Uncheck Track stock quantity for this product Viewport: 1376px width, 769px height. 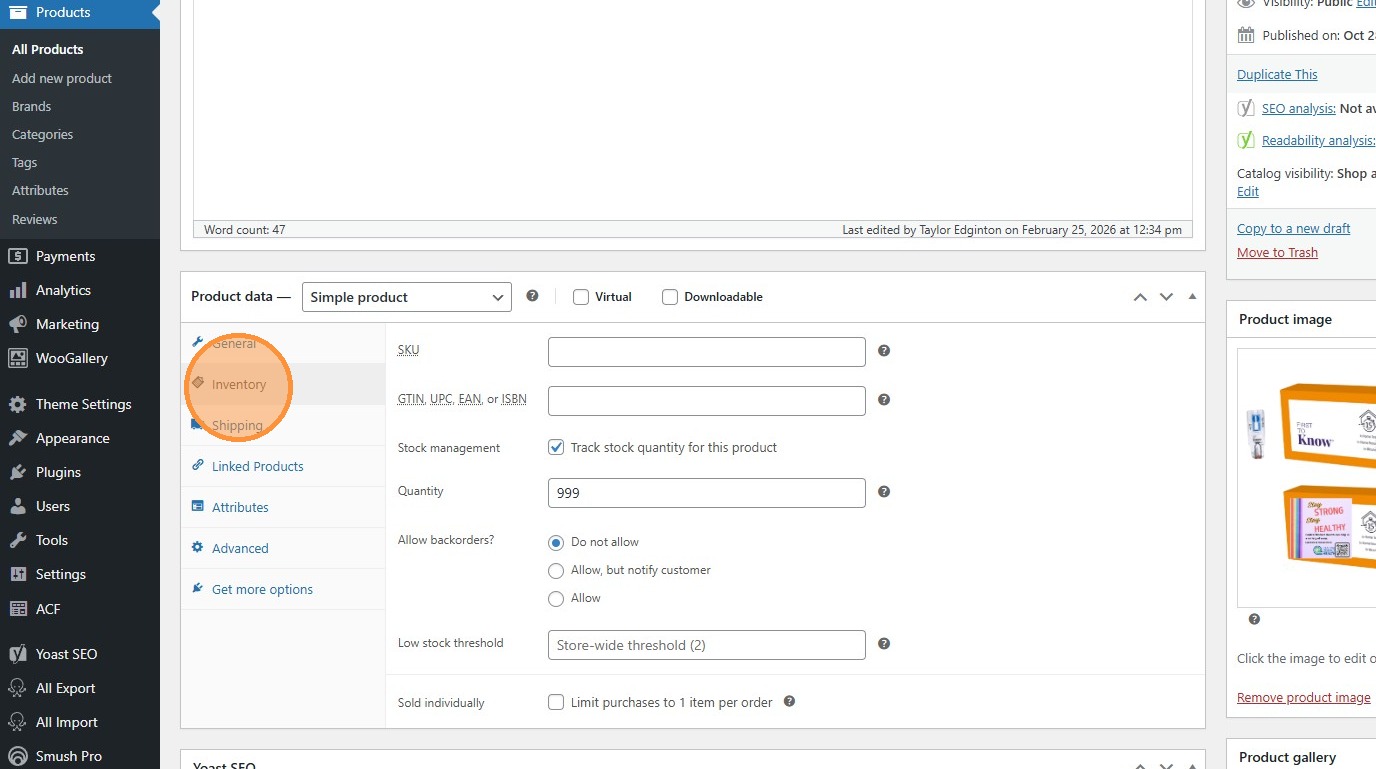click(x=556, y=447)
